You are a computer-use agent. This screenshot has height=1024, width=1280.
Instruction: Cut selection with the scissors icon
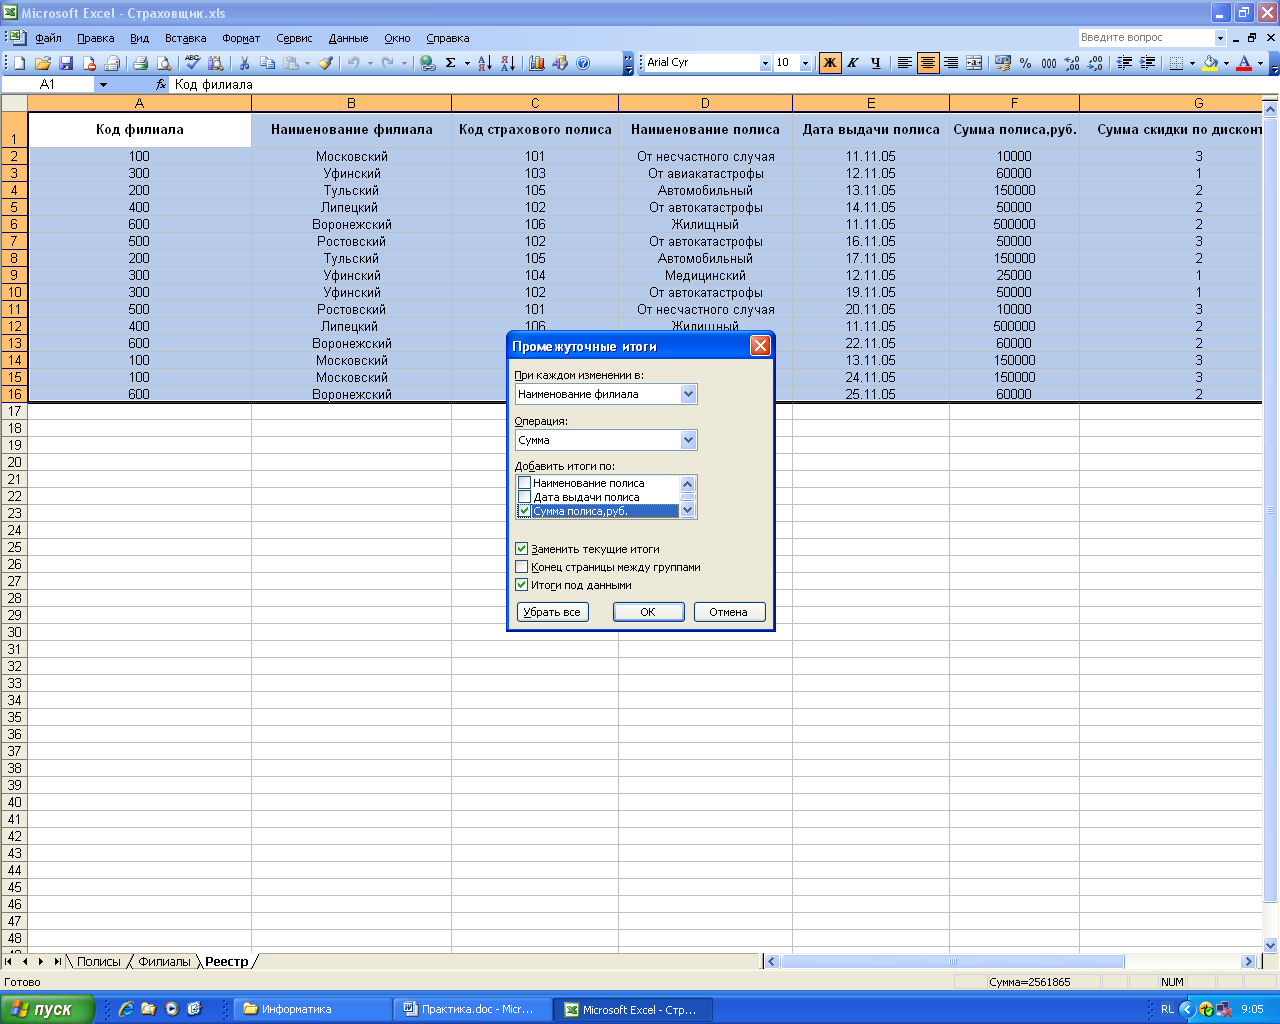point(244,63)
